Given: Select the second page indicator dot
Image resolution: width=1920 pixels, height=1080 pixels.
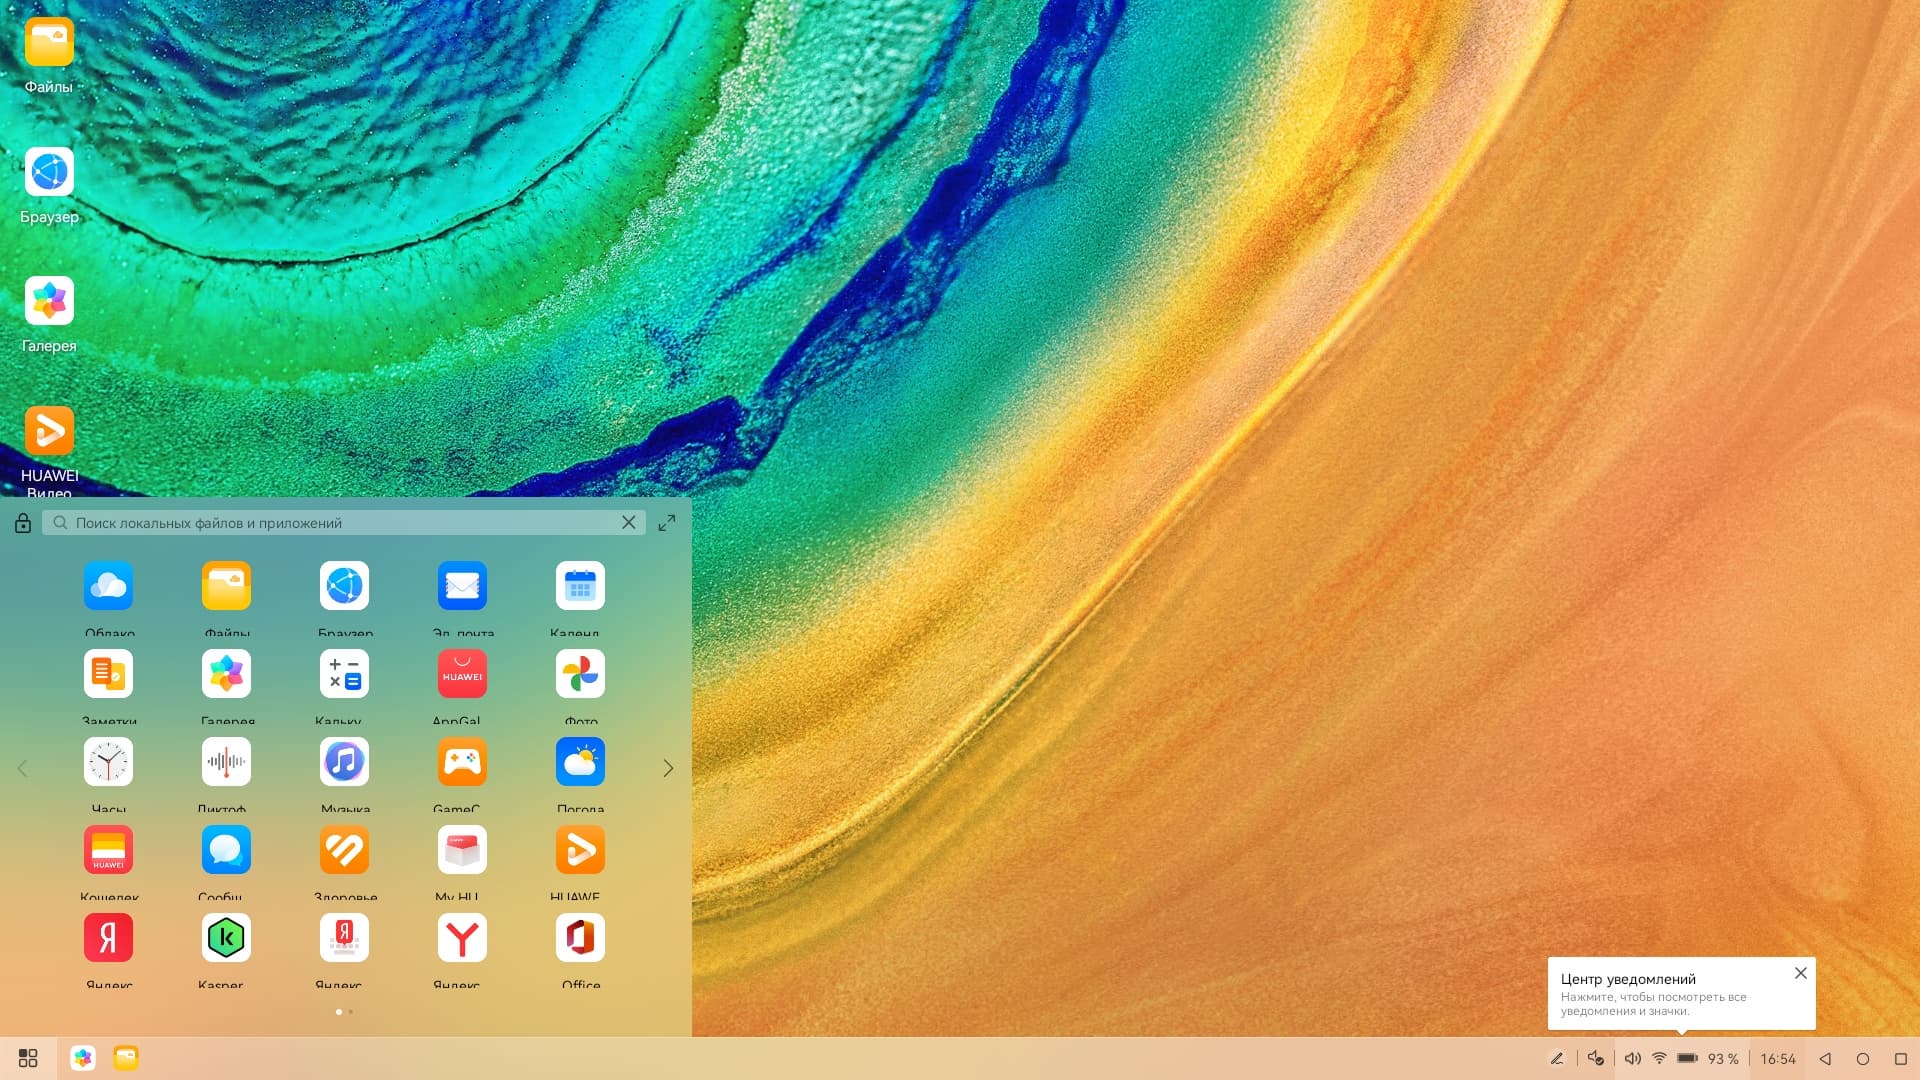Looking at the screenshot, I should click(x=350, y=1012).
